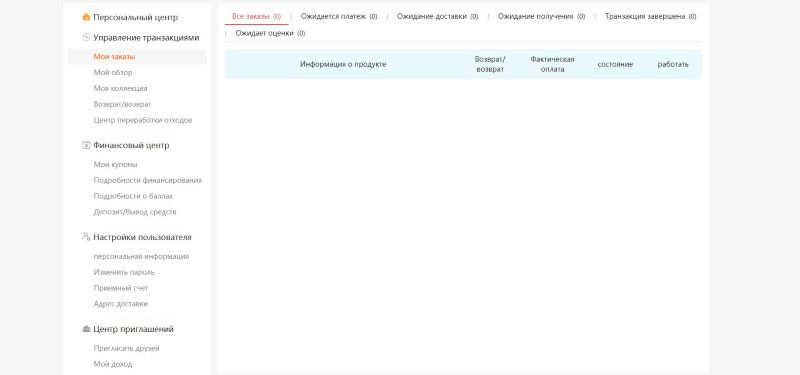Open Депозит/Вывод средств

pyautogui.click(x=135, y=212)
